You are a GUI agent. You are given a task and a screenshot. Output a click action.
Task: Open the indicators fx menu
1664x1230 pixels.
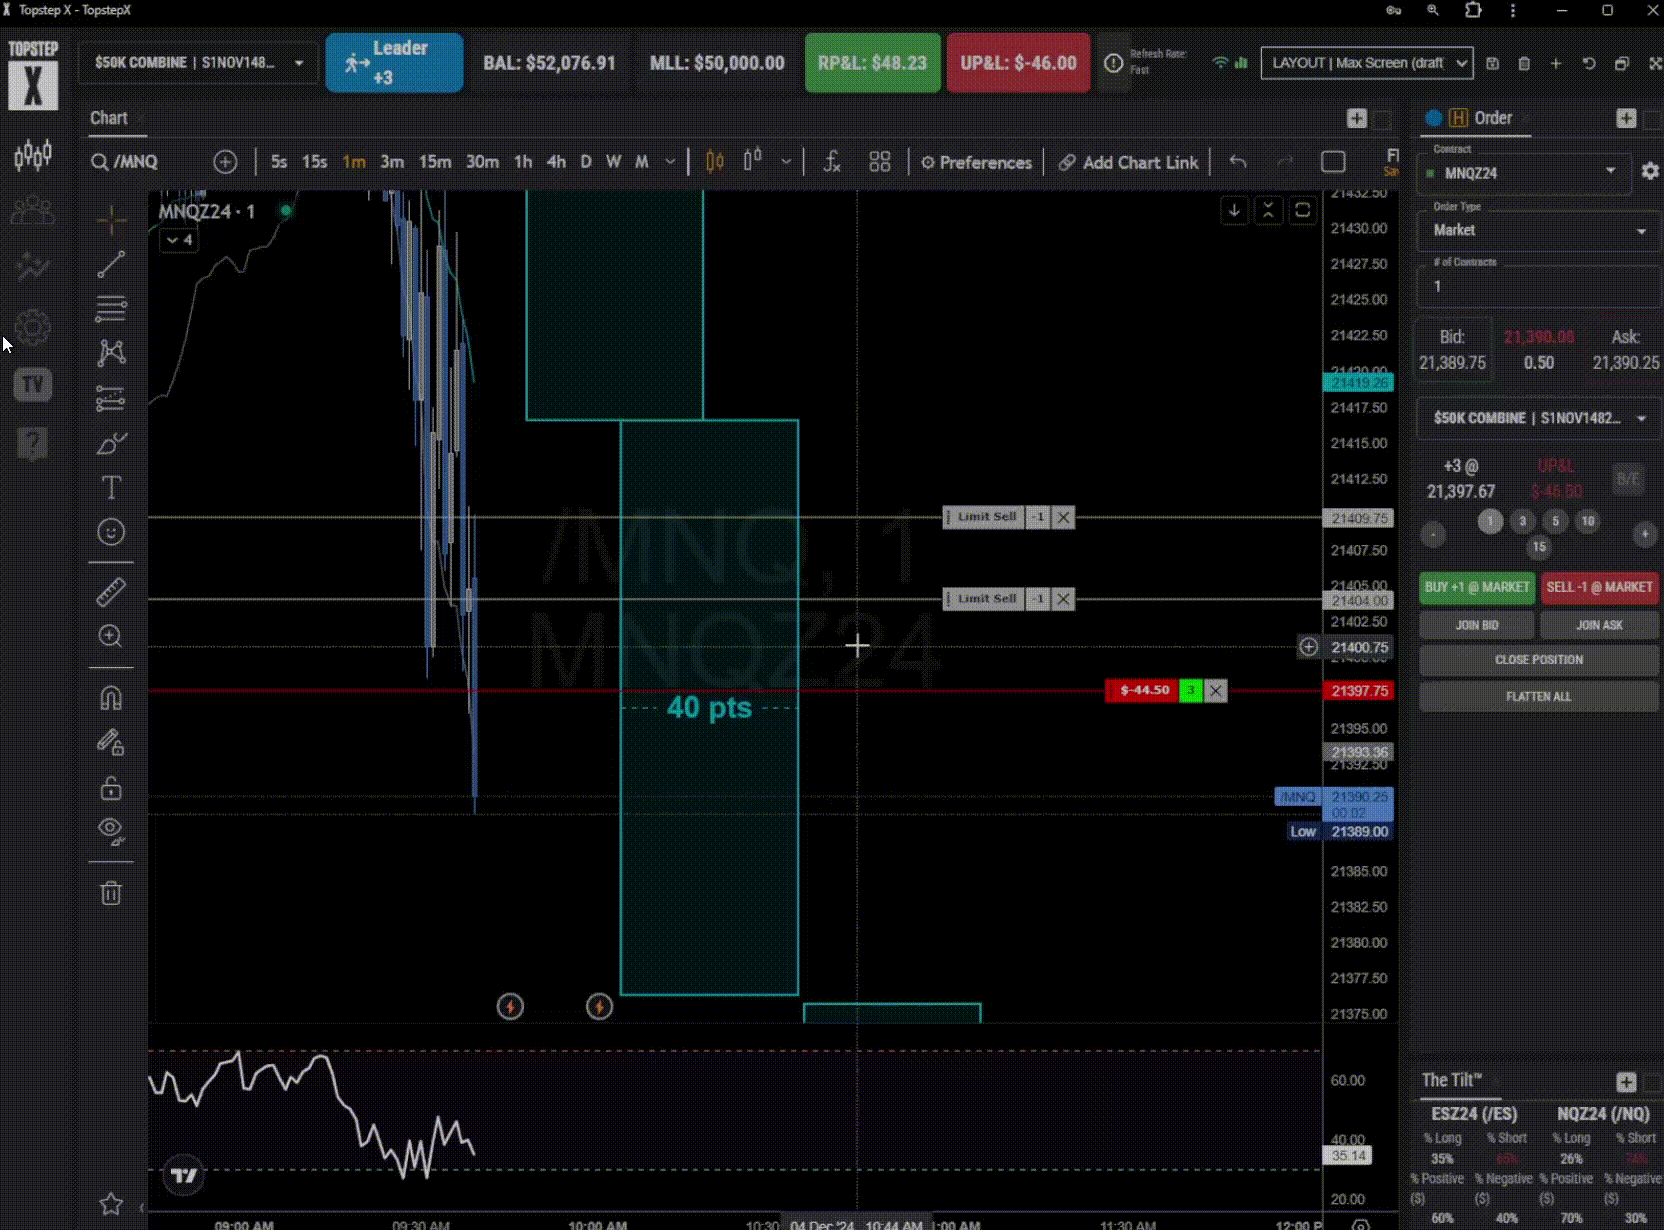click(832, 162)
